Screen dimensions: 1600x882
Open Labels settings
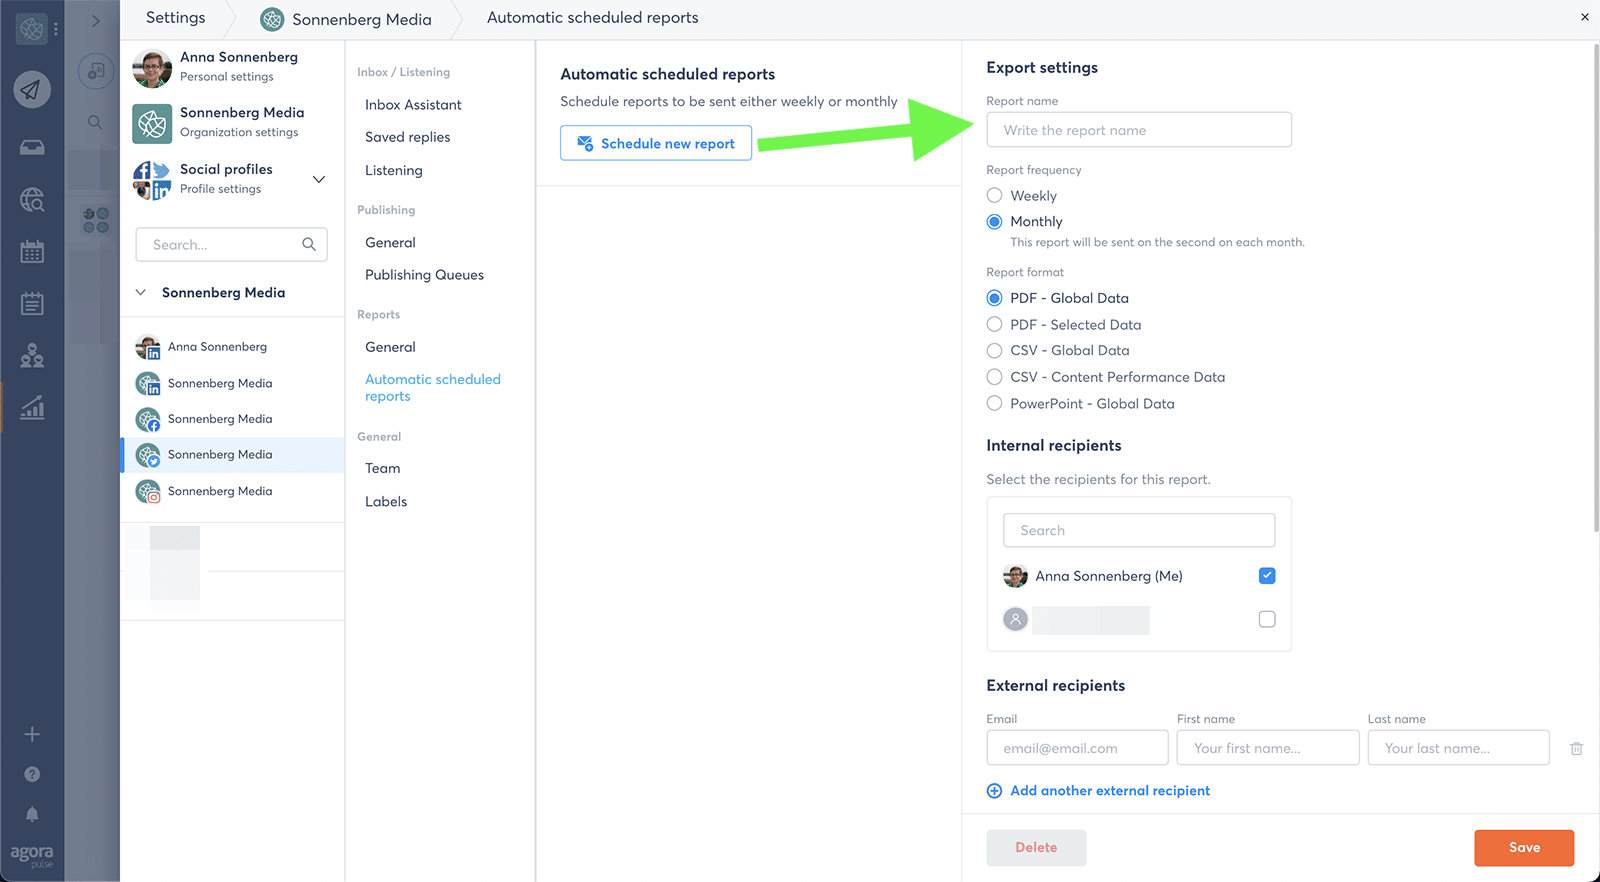tap(386, 502)
